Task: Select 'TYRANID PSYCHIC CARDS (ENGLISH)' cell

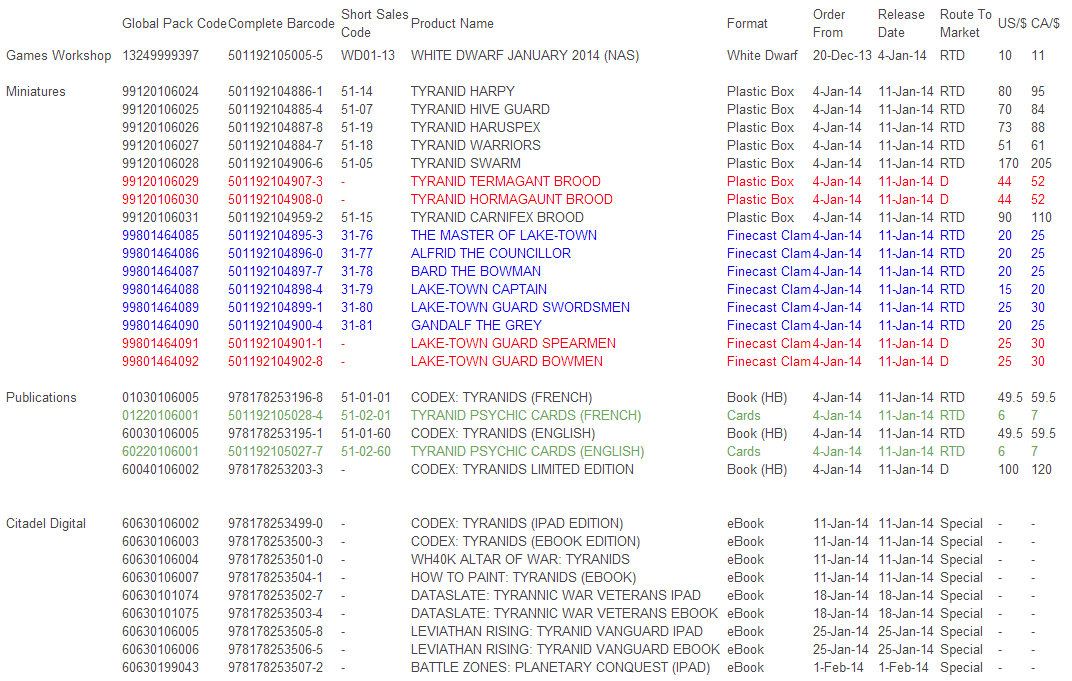Action: [527, 451]
